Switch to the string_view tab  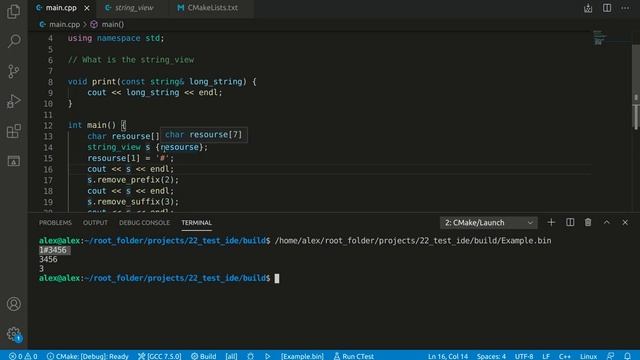(x=133, y=8)
